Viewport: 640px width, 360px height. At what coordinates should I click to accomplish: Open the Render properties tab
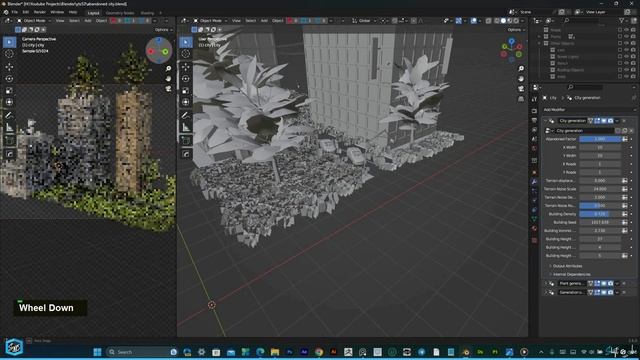coord(534,111)
